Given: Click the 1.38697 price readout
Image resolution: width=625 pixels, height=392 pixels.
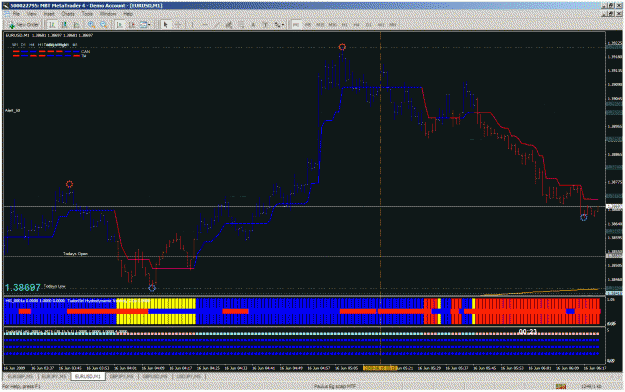Looking at the screenshot, I should coord(23,288).
